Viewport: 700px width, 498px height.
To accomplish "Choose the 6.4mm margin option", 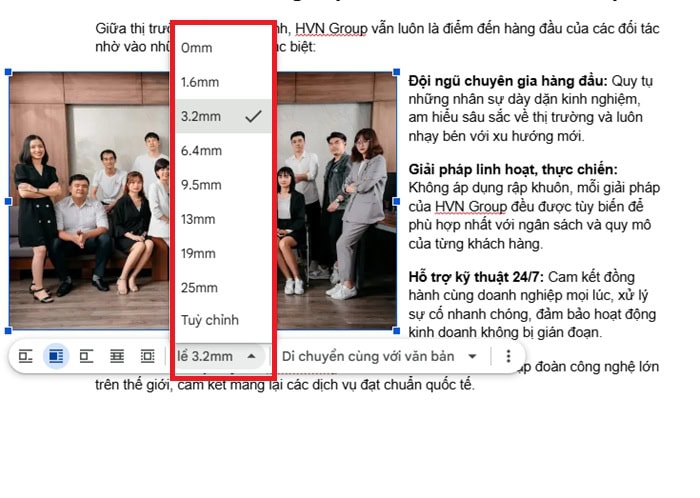I will 223,151.
